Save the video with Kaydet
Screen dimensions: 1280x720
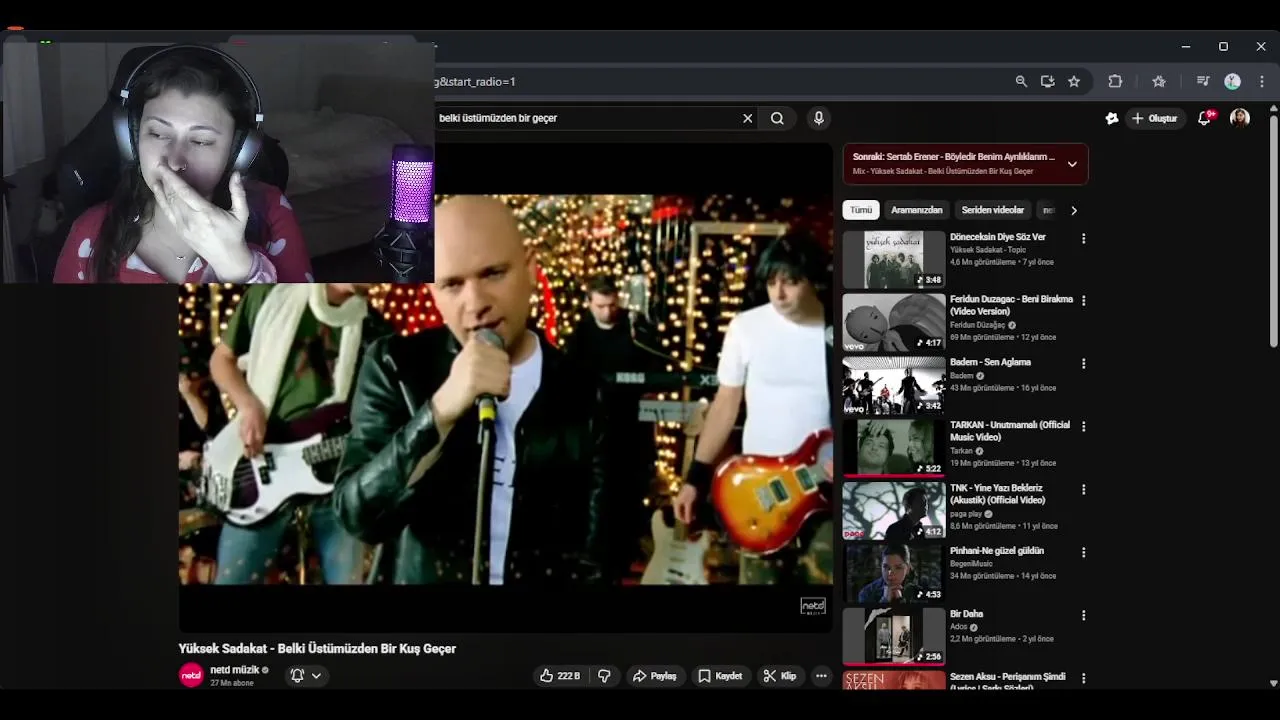720,676
